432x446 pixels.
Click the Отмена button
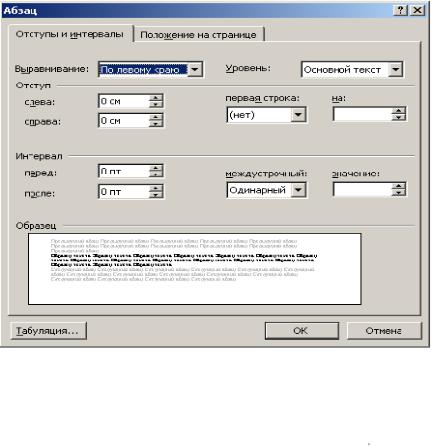coord(384,331)
